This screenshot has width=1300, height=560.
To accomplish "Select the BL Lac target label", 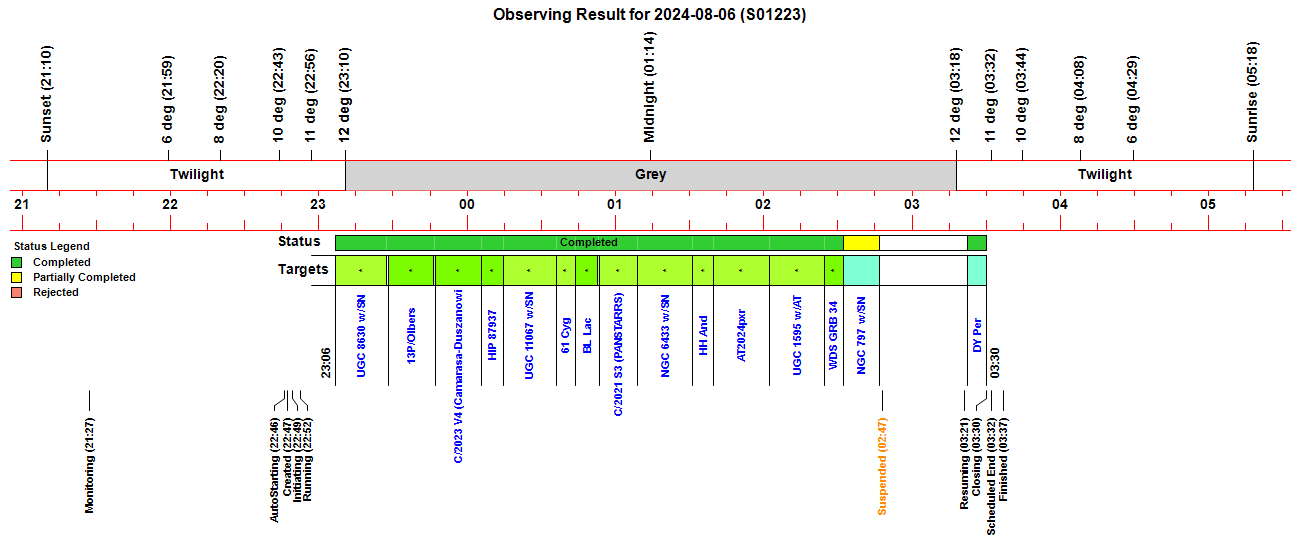I will pos(587,337).
